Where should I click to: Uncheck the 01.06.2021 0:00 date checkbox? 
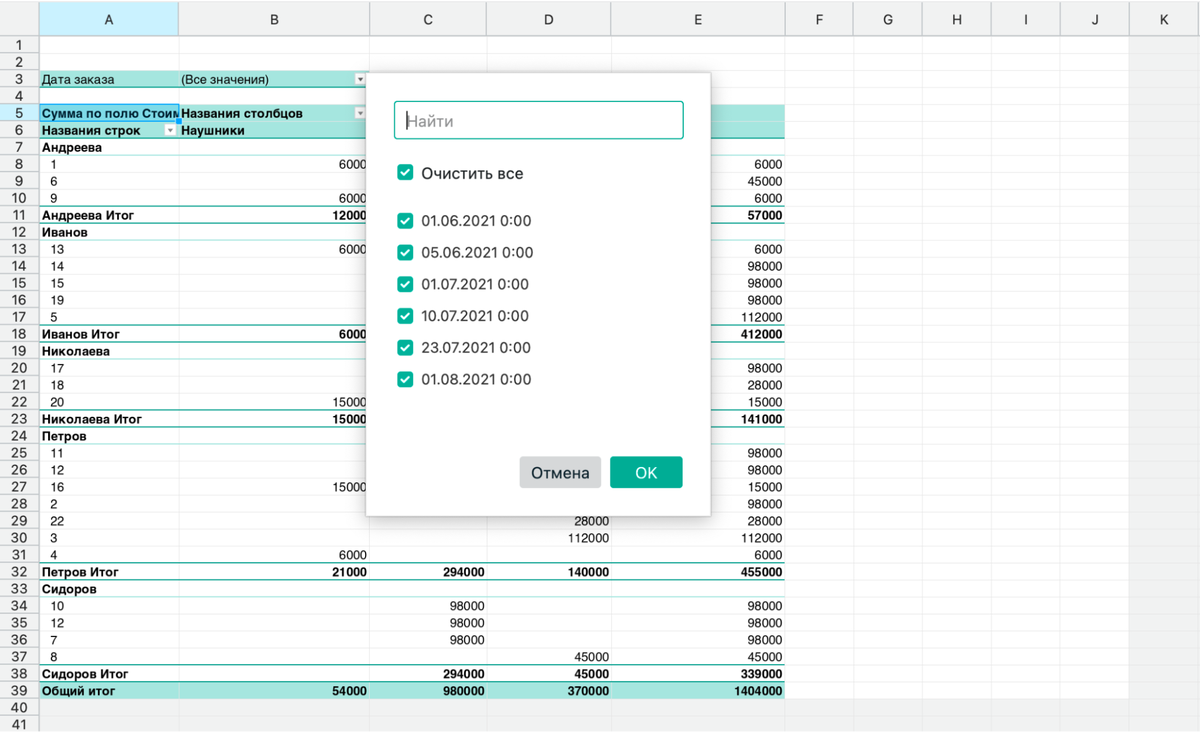pos(405,221)
